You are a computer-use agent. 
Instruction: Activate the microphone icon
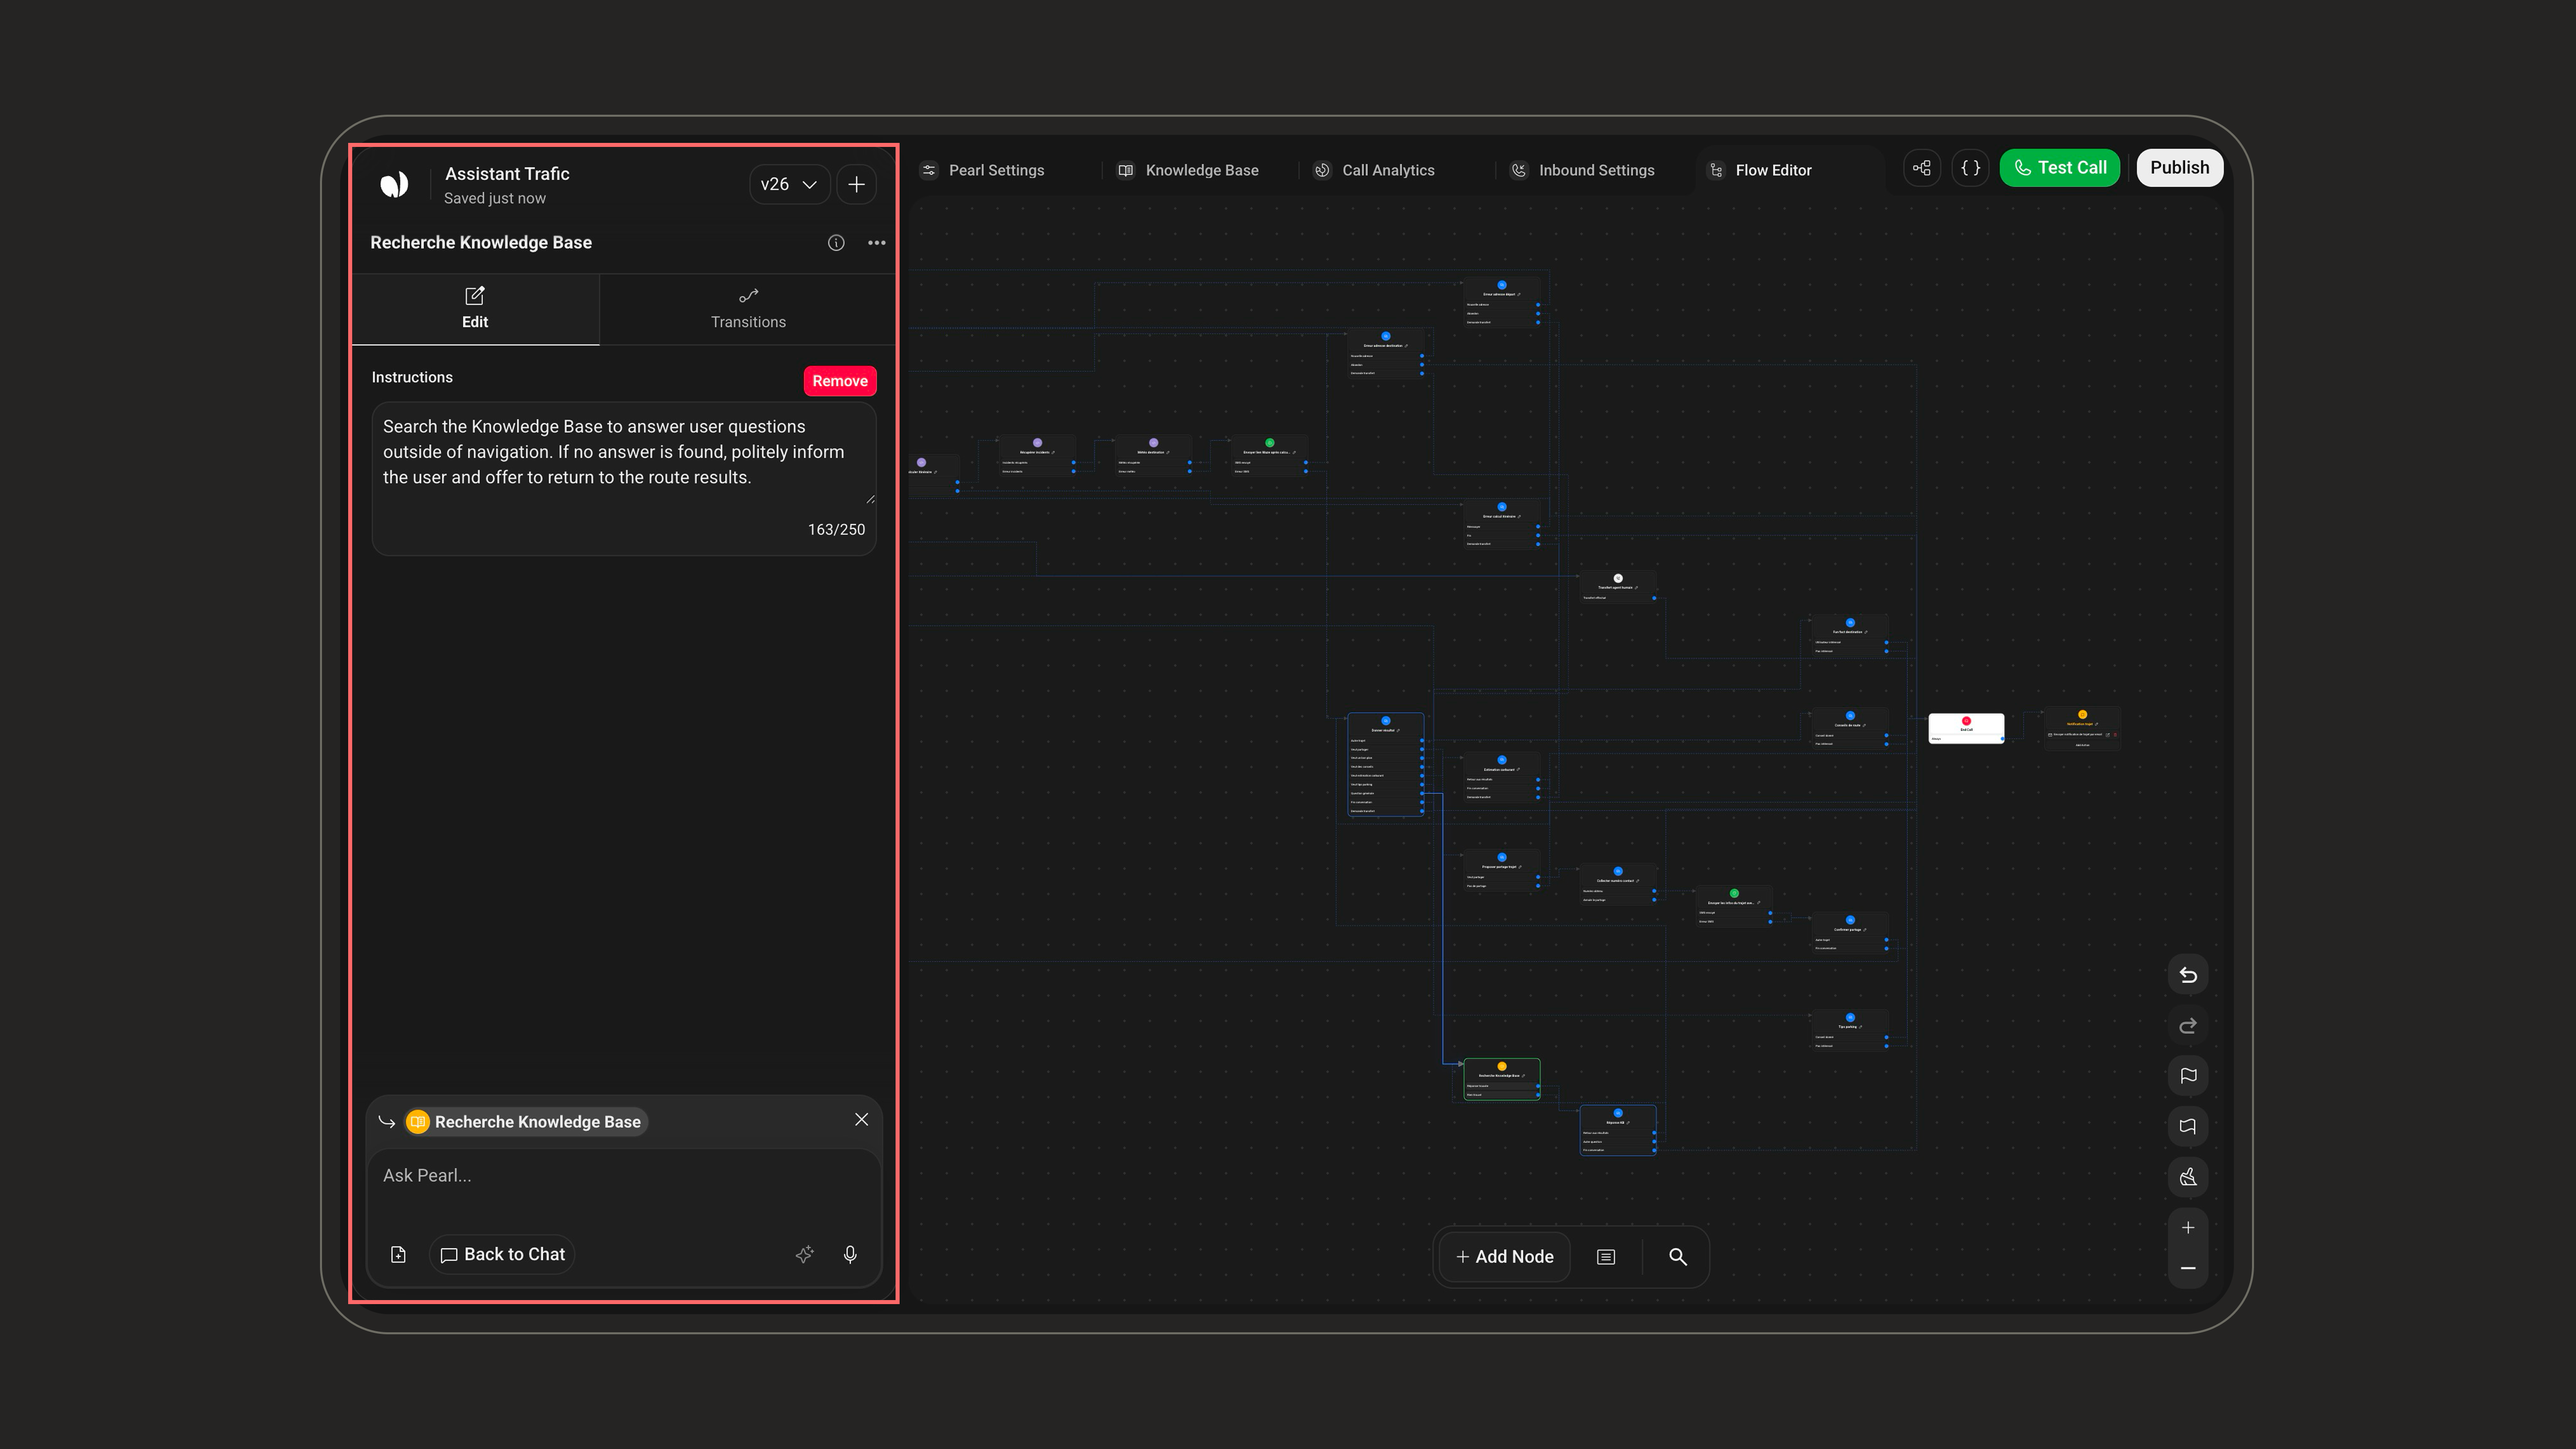850,1254
